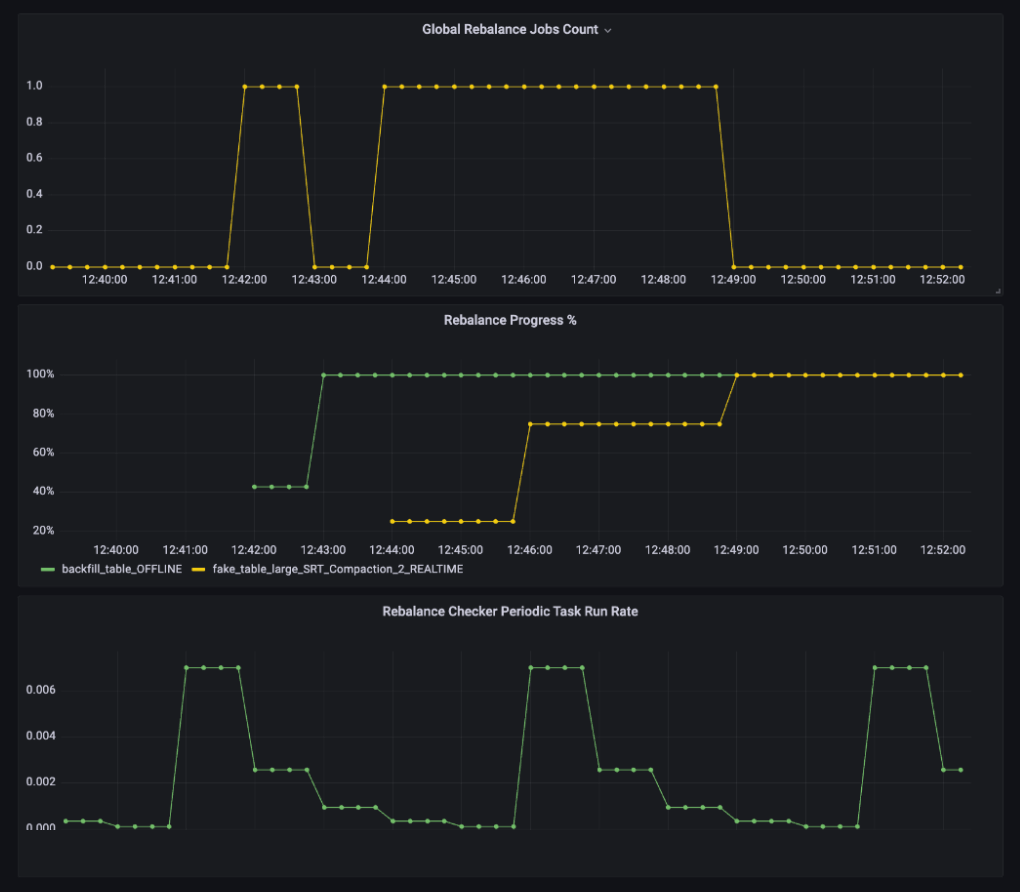The height and width of the screenshot is (892, 1020).
Task: Open the Global Rebalance Jobs Count panel menu
Action: pyautogui.click(x=509, y=30)
